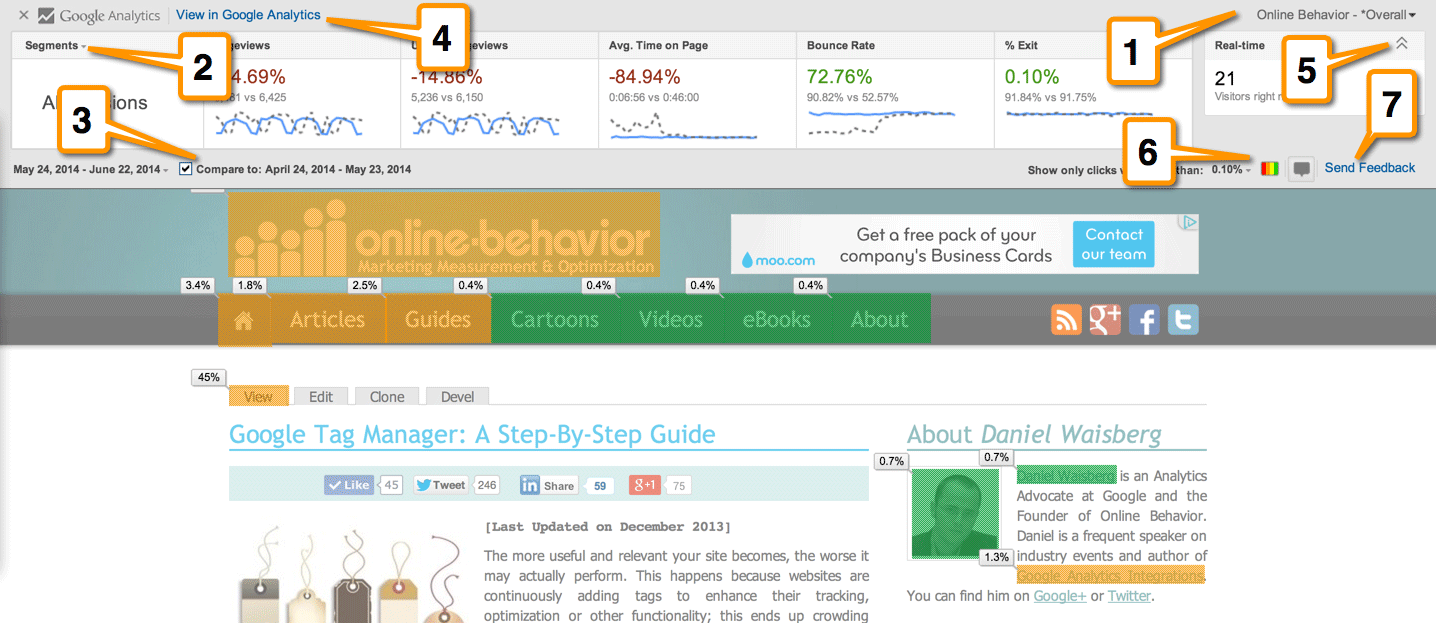The width and height of the screenshot is (1436, 623).
Task: Select the Cartoons navigation tab
Action: tap(555, 319)
